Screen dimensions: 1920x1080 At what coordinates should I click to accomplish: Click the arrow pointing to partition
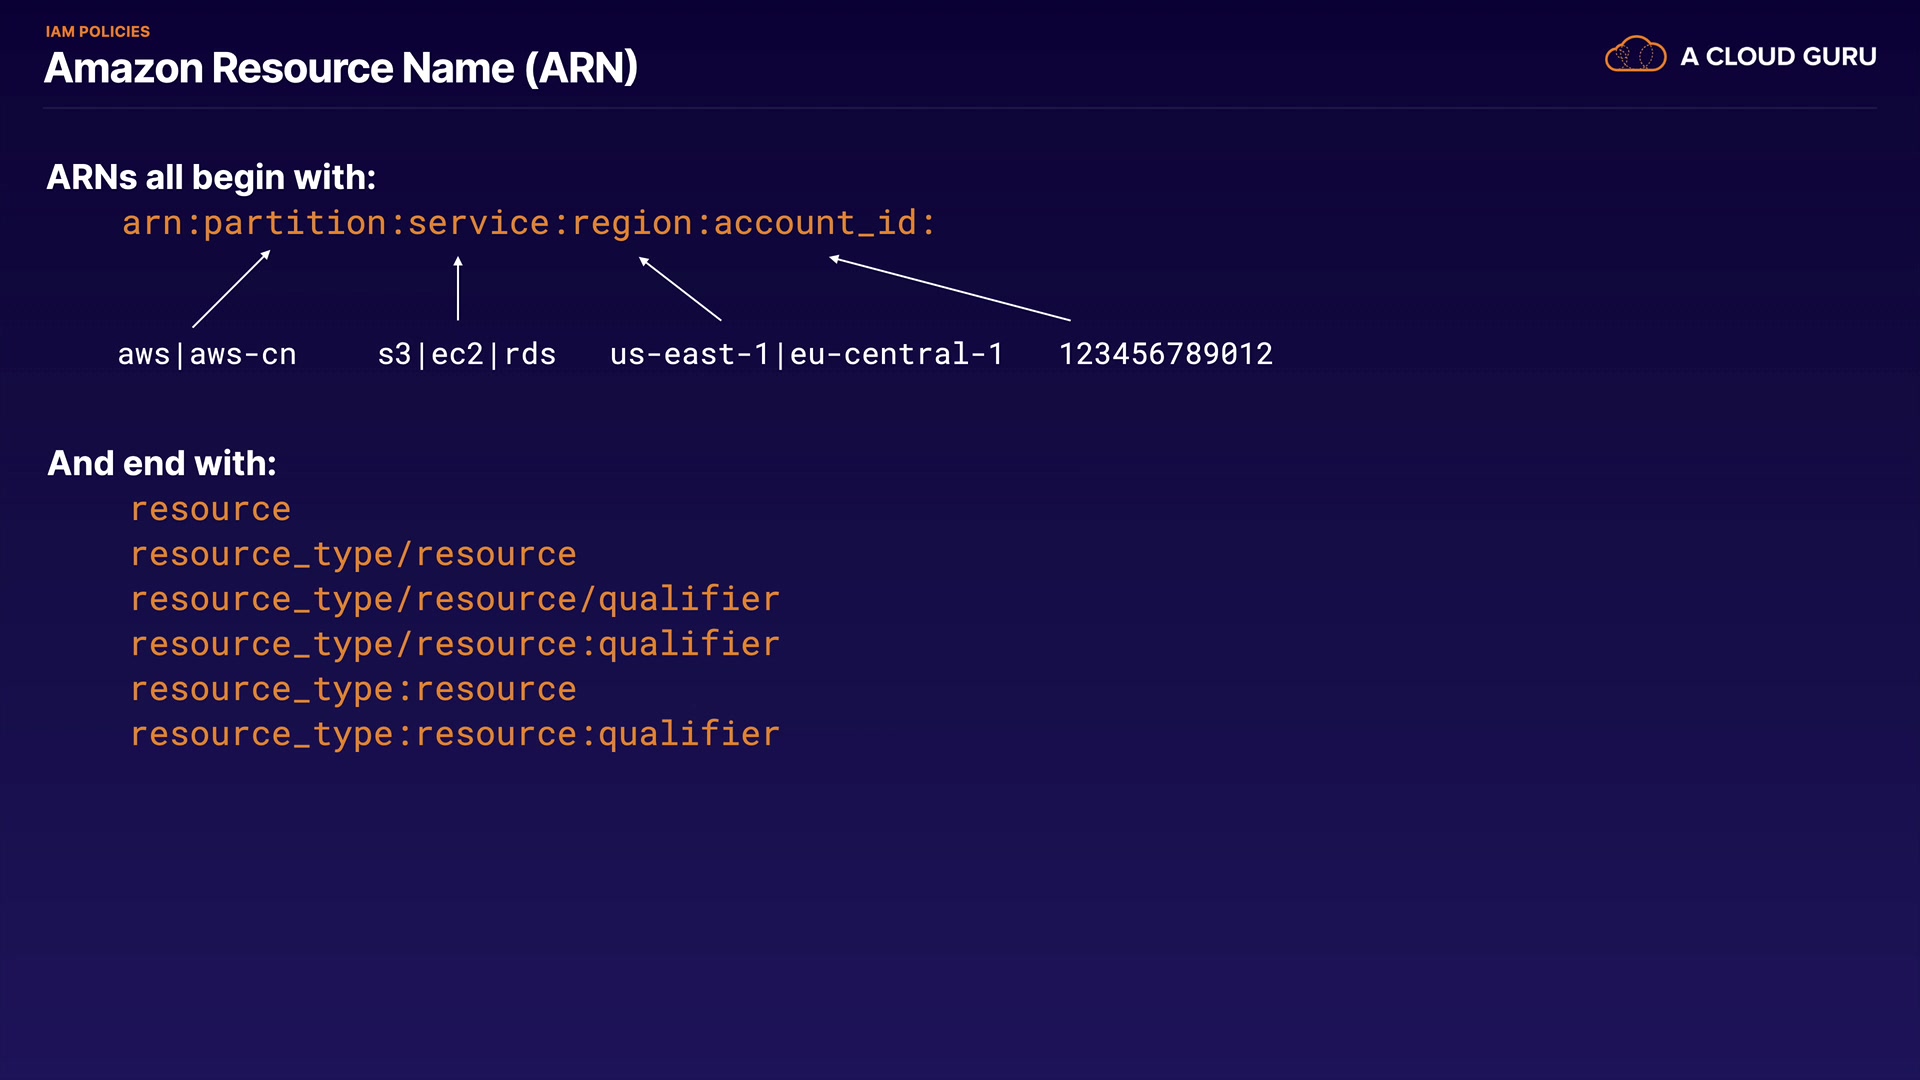click(x=231, y=289)
